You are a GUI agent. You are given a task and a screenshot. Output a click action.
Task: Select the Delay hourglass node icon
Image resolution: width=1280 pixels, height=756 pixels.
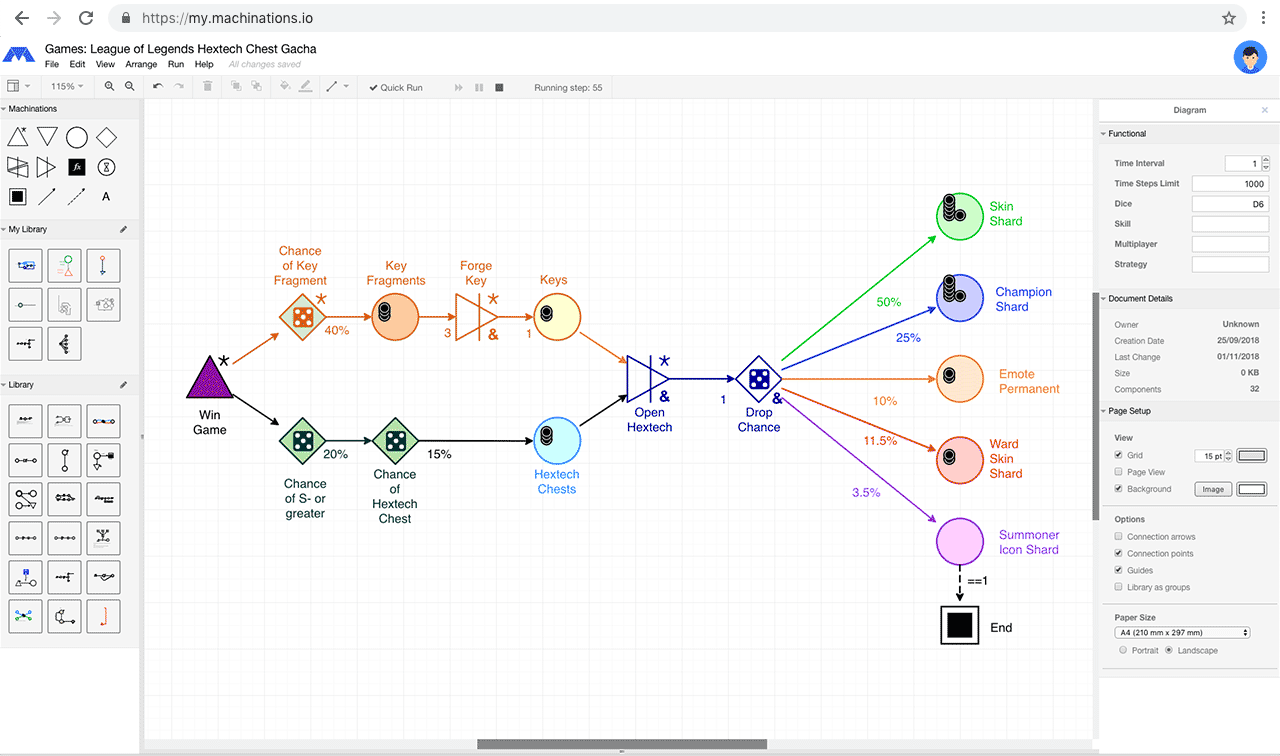(106, 167)
